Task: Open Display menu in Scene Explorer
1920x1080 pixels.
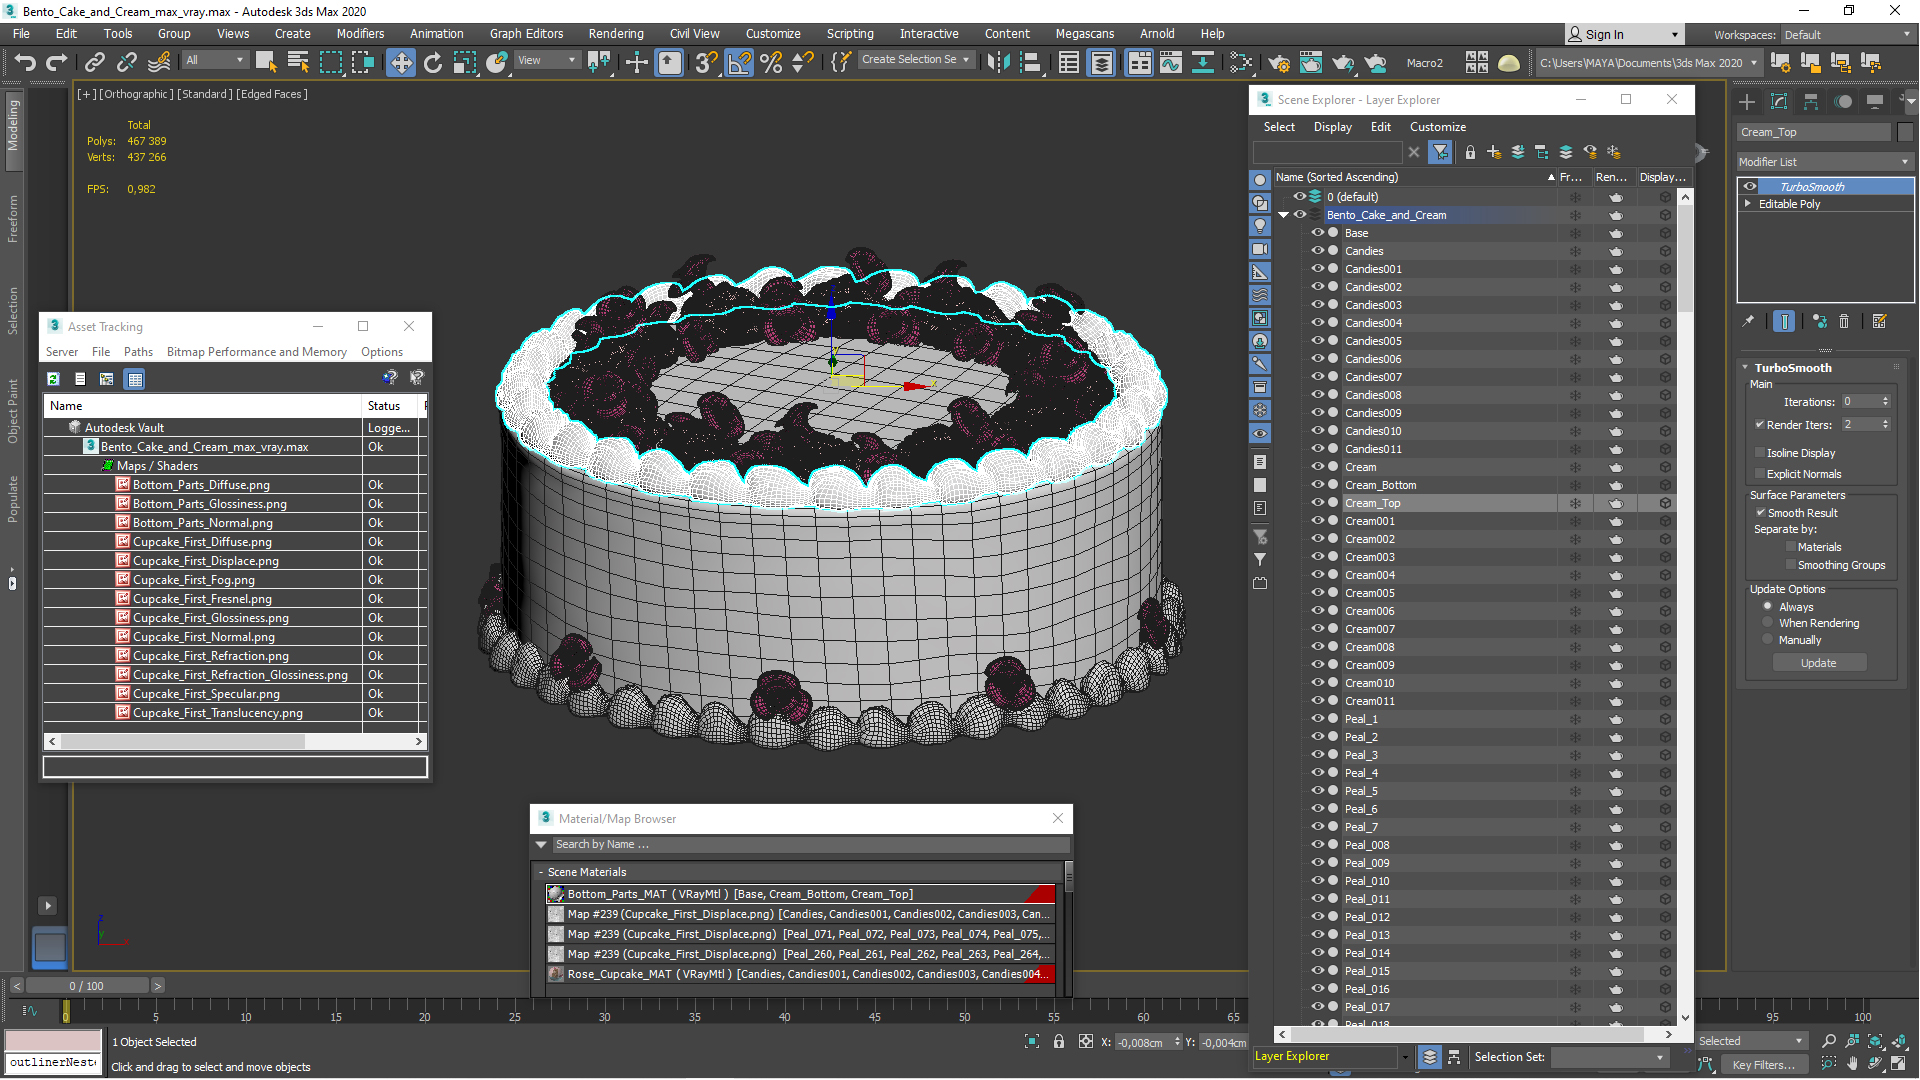Action: coord(1332,127)
